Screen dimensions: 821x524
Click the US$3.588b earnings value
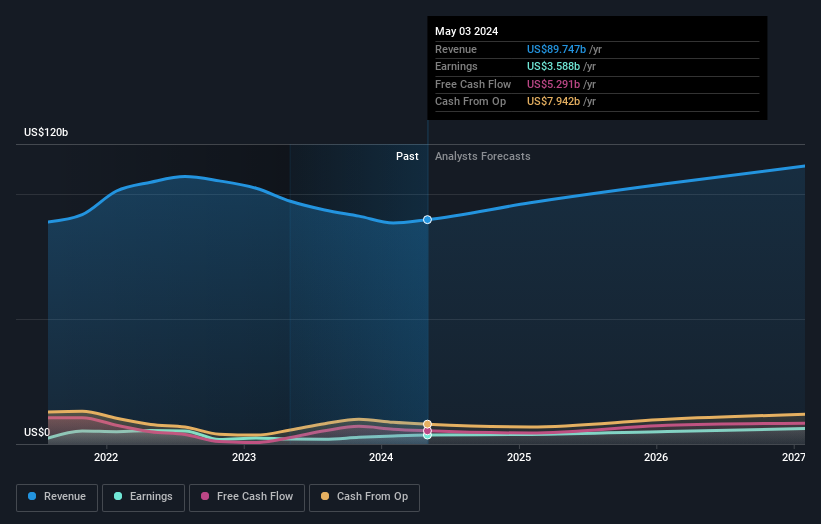pyautogui.click(x=553, y=66)
